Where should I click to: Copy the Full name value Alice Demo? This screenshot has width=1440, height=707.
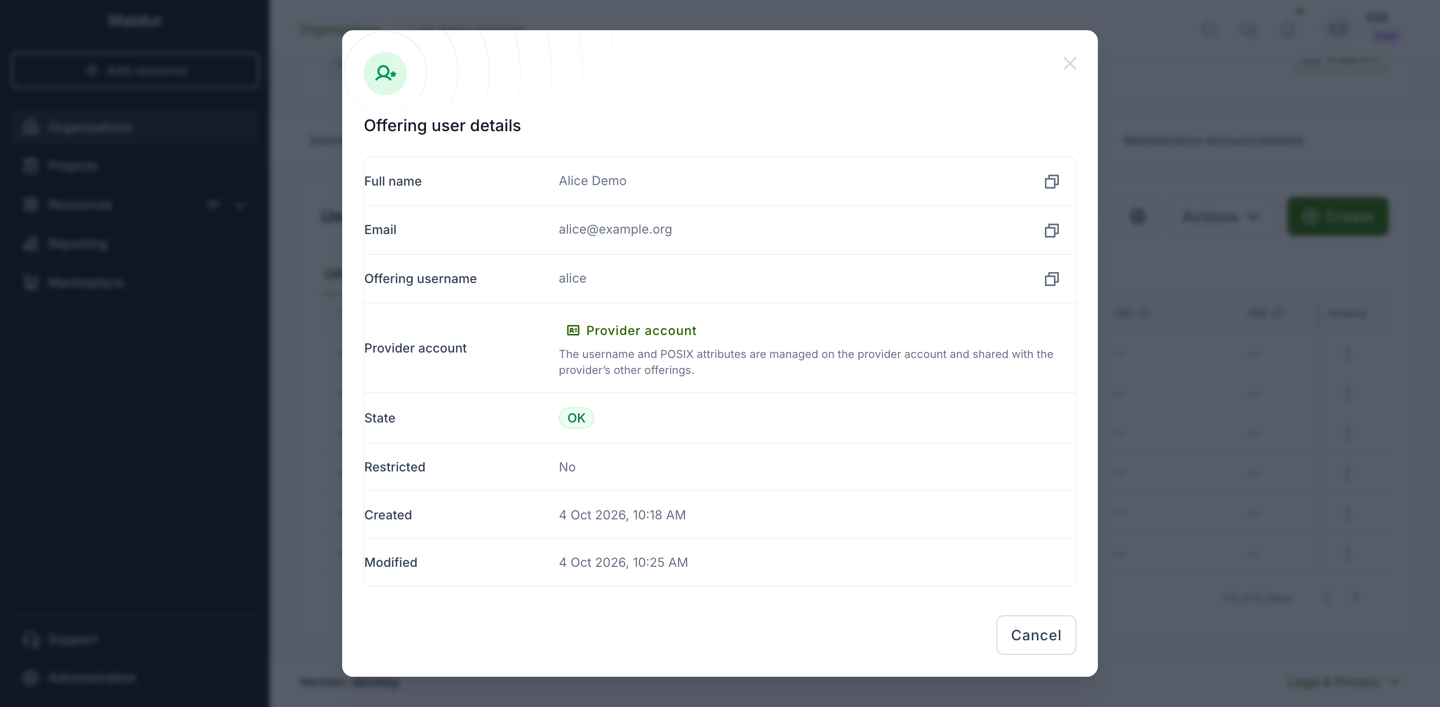1051,182
